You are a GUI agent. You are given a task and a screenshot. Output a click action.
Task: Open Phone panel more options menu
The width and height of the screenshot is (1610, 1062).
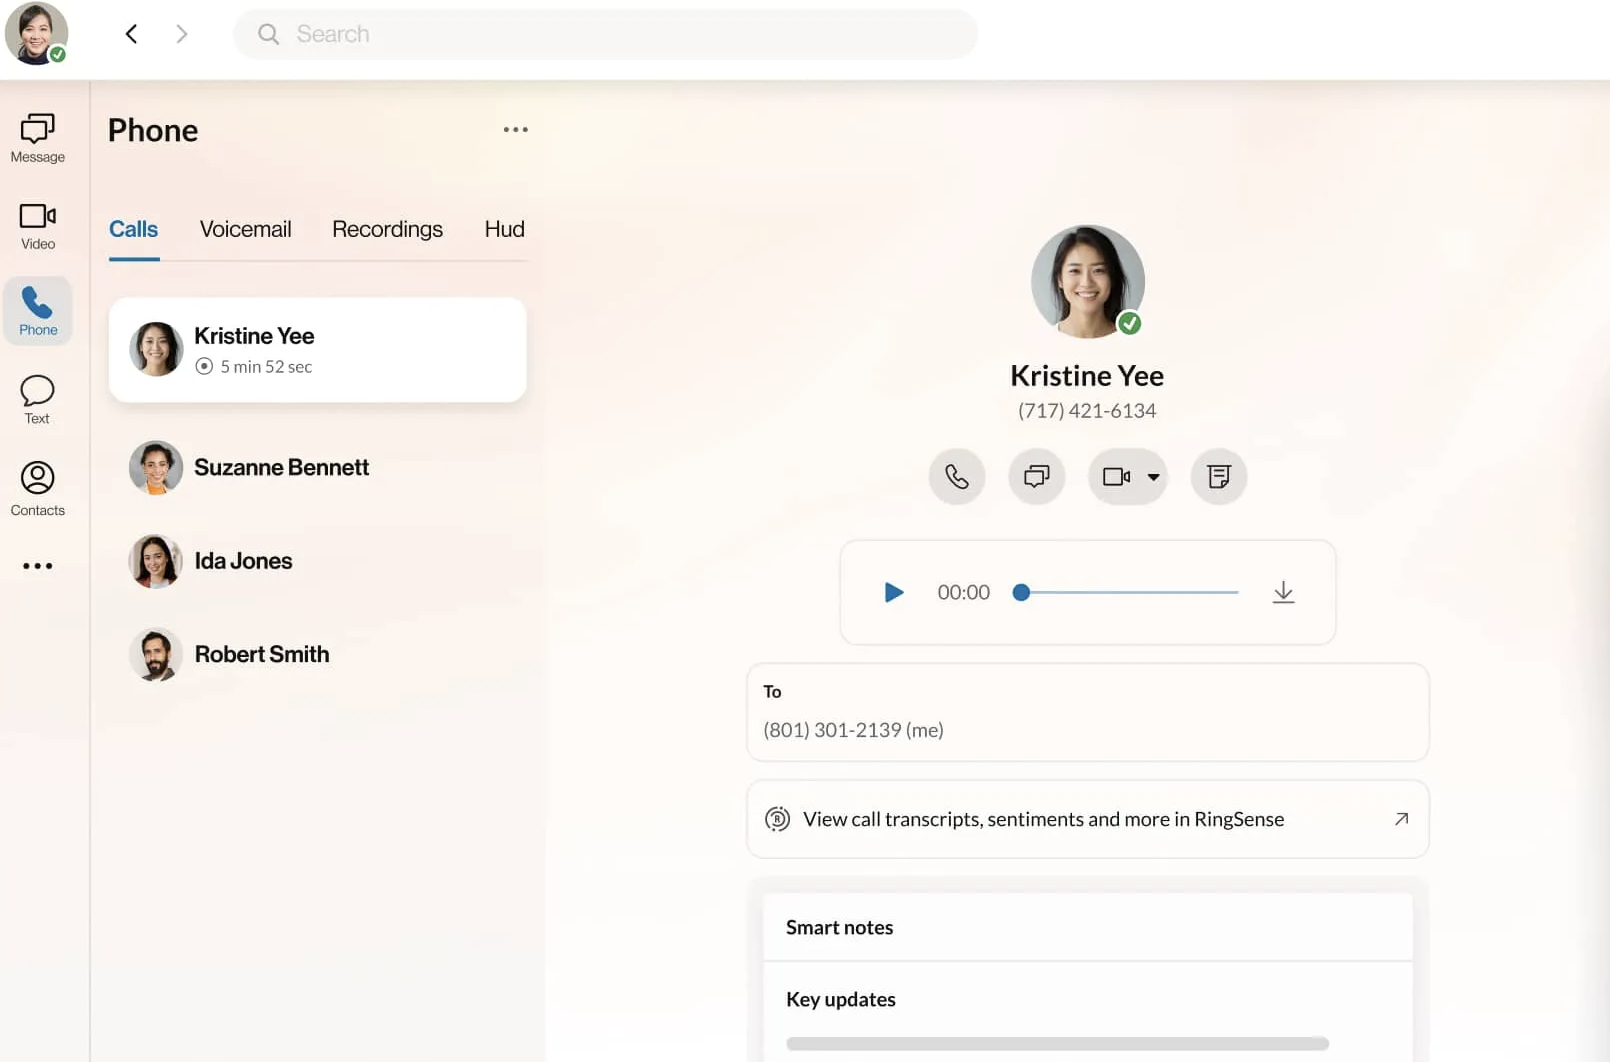tap(515, 130)
